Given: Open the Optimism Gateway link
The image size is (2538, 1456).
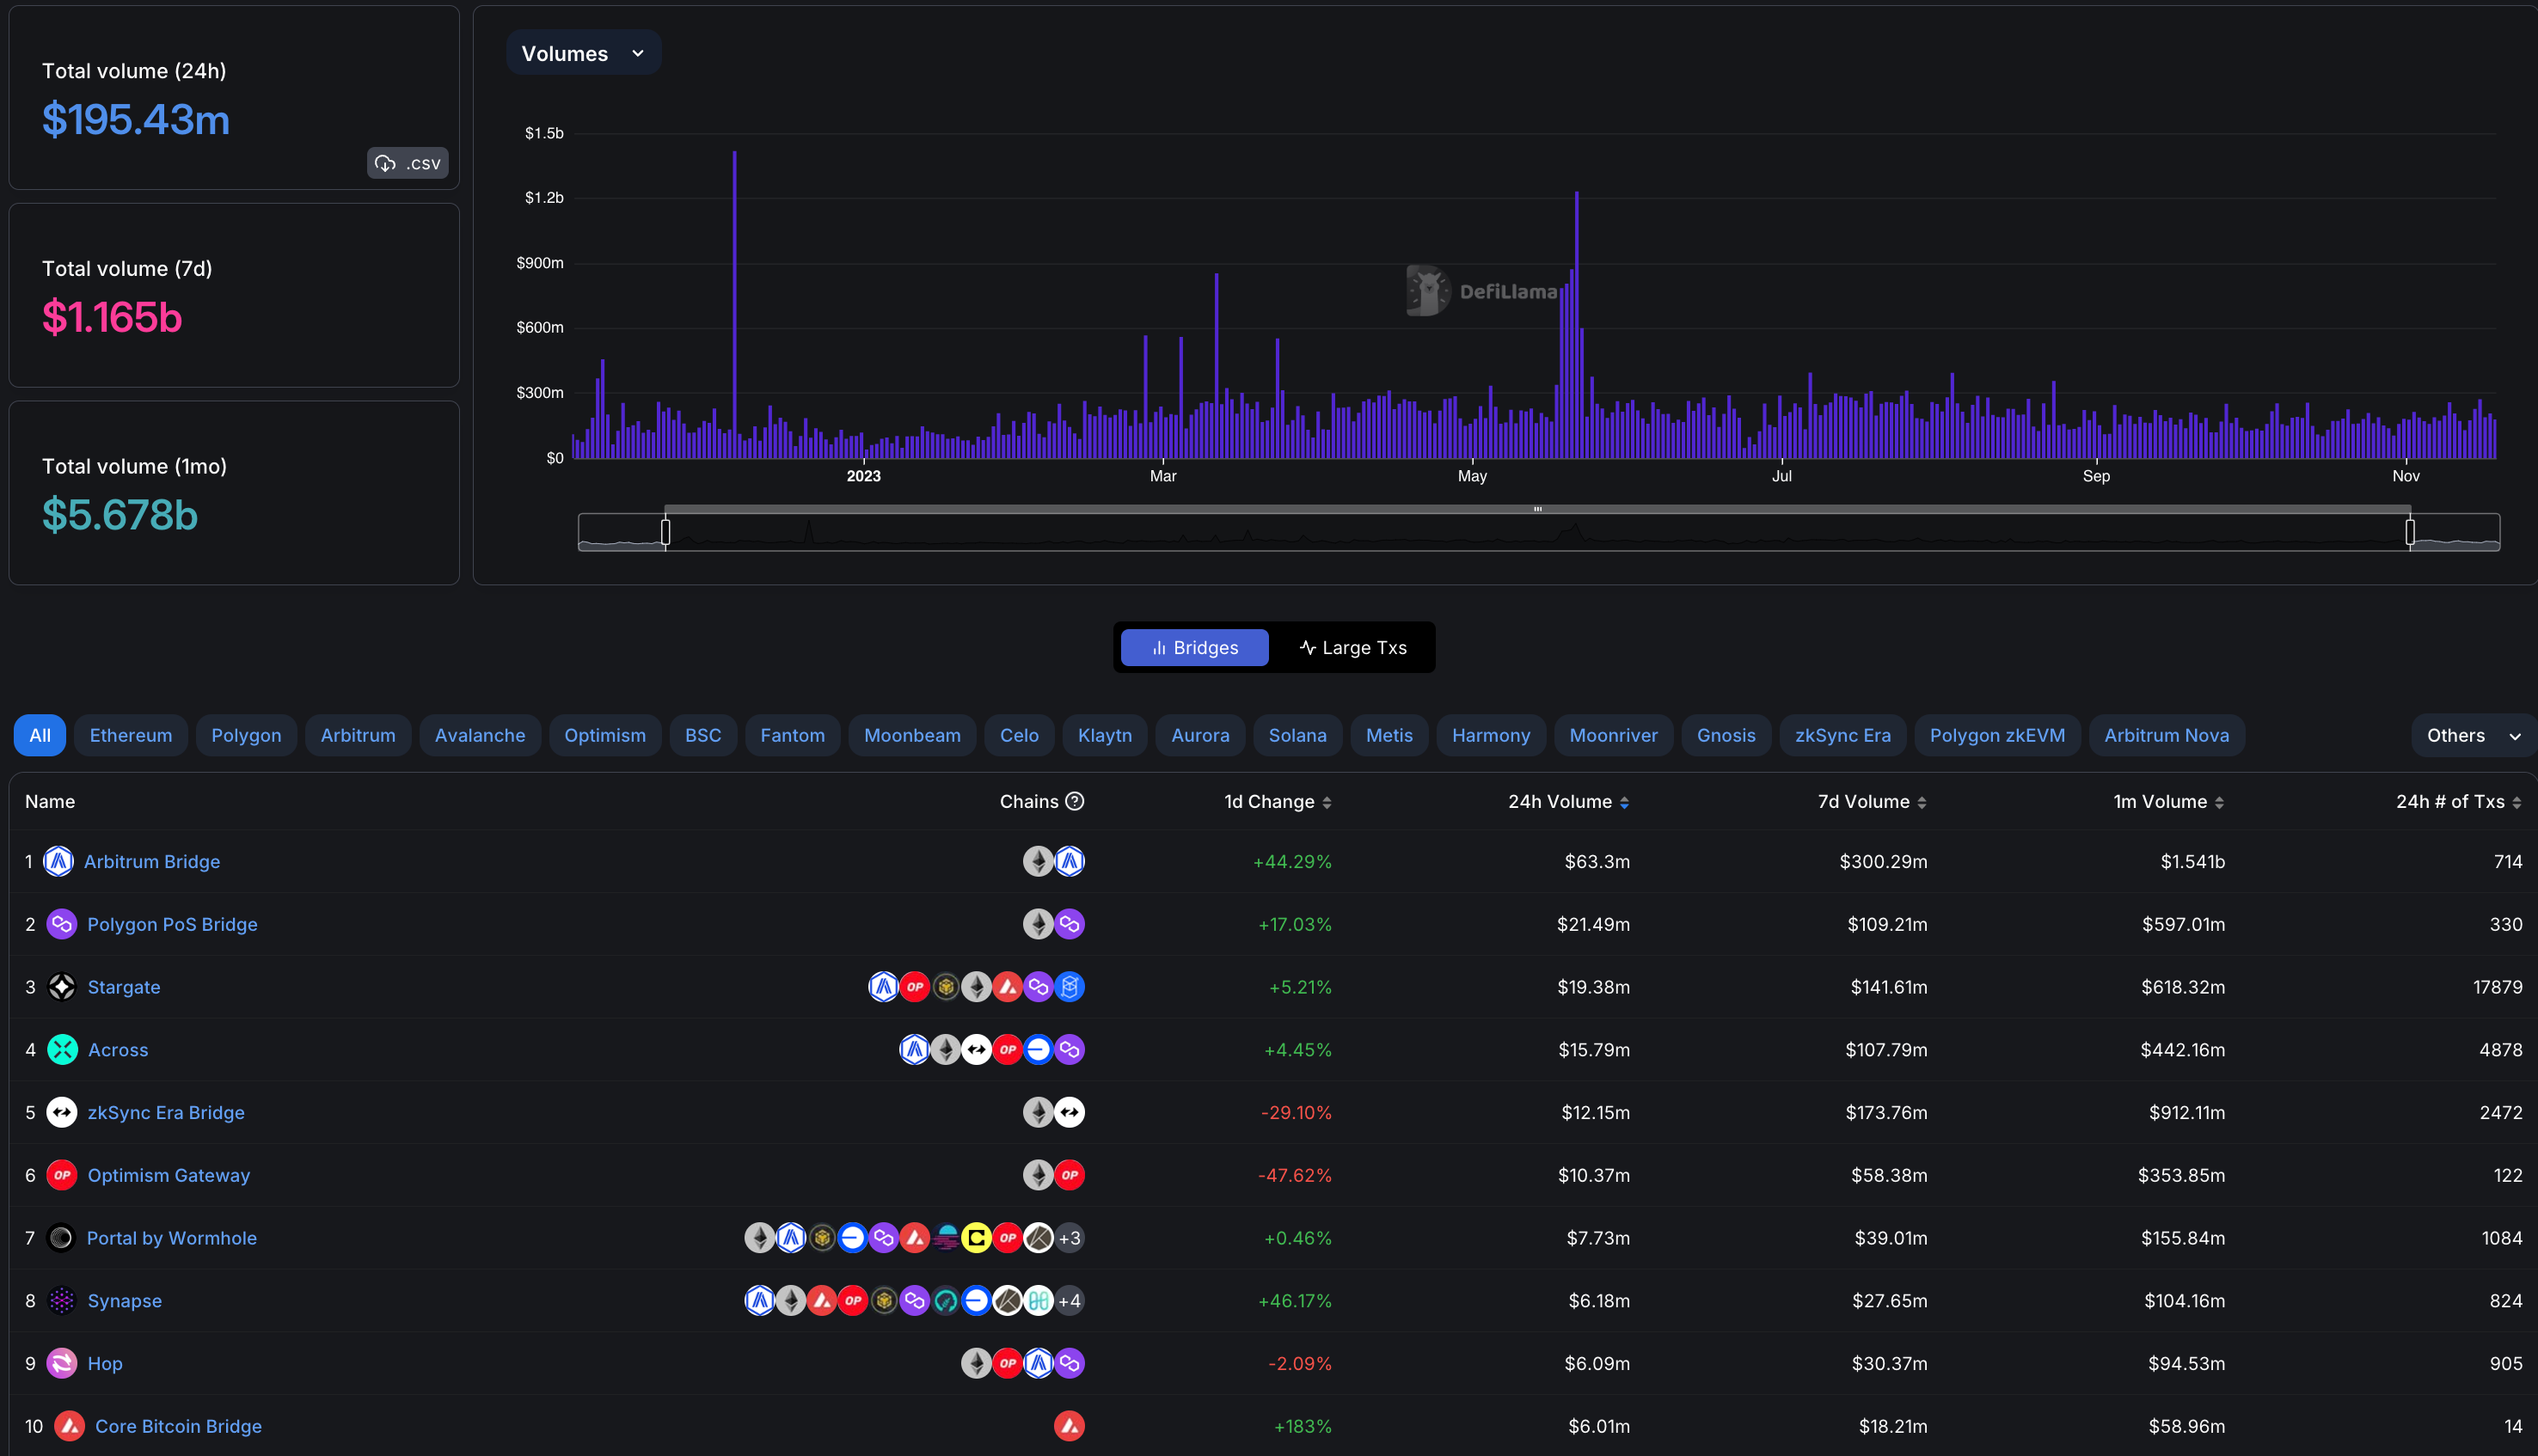Looking at the screenshot, I should (x=169, y=1175).
